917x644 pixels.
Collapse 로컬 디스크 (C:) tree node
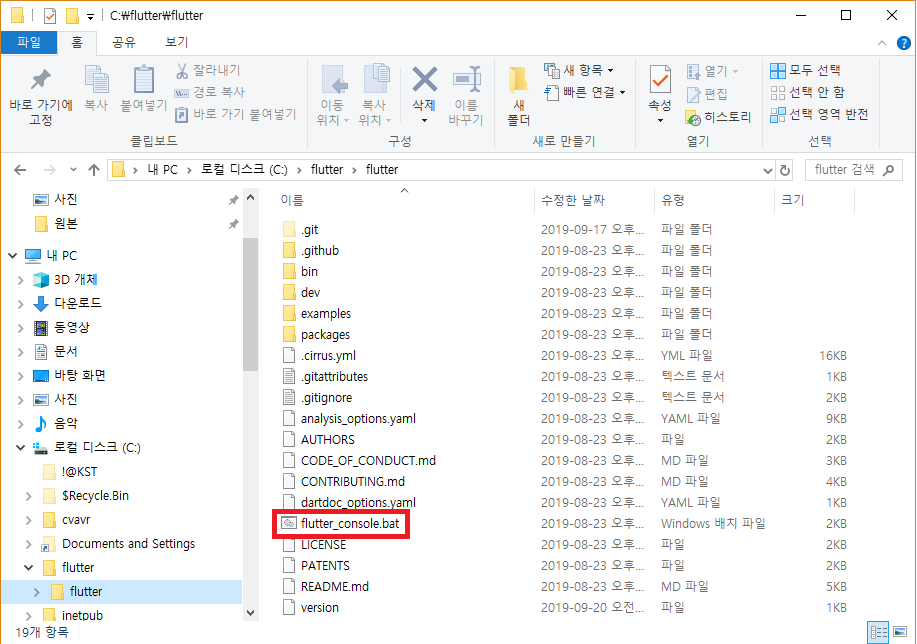[20, 447]
